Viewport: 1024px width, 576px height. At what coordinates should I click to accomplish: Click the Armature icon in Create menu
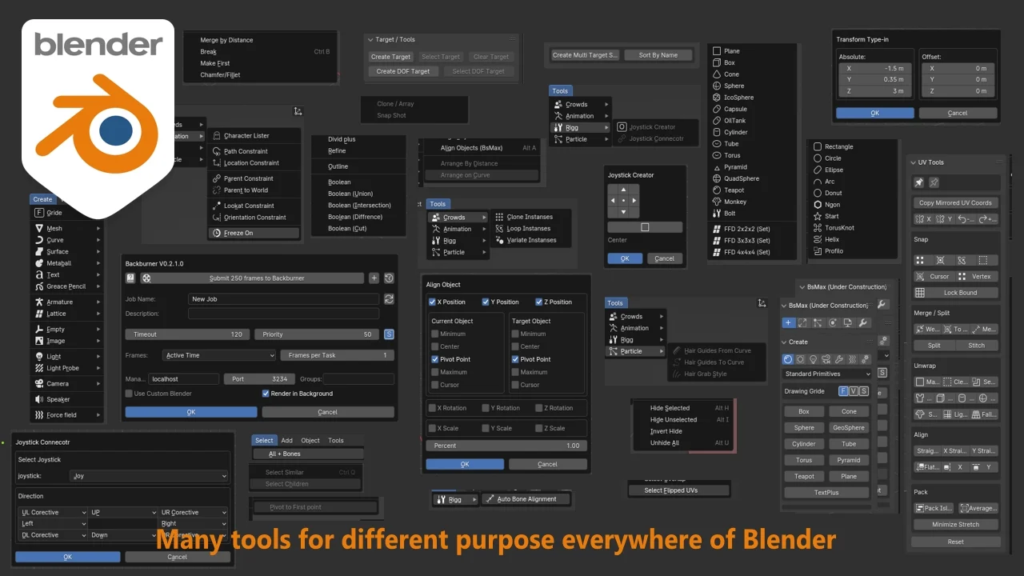pyautogui.click(x=40, y=301)
